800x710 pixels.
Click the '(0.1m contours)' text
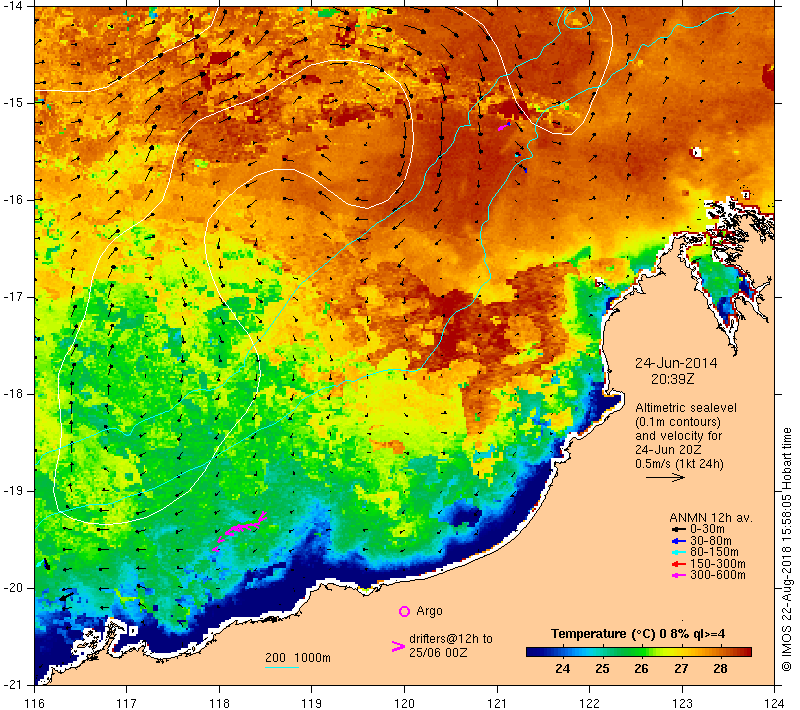[678, 422]
